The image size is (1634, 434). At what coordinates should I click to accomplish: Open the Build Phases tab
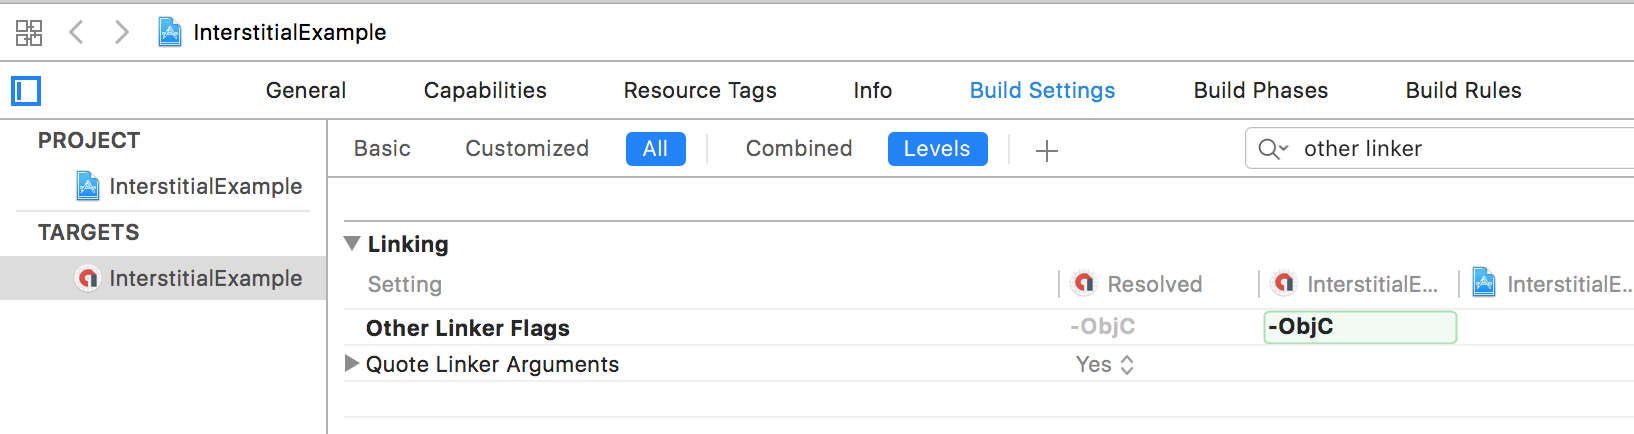(1260, 90)
